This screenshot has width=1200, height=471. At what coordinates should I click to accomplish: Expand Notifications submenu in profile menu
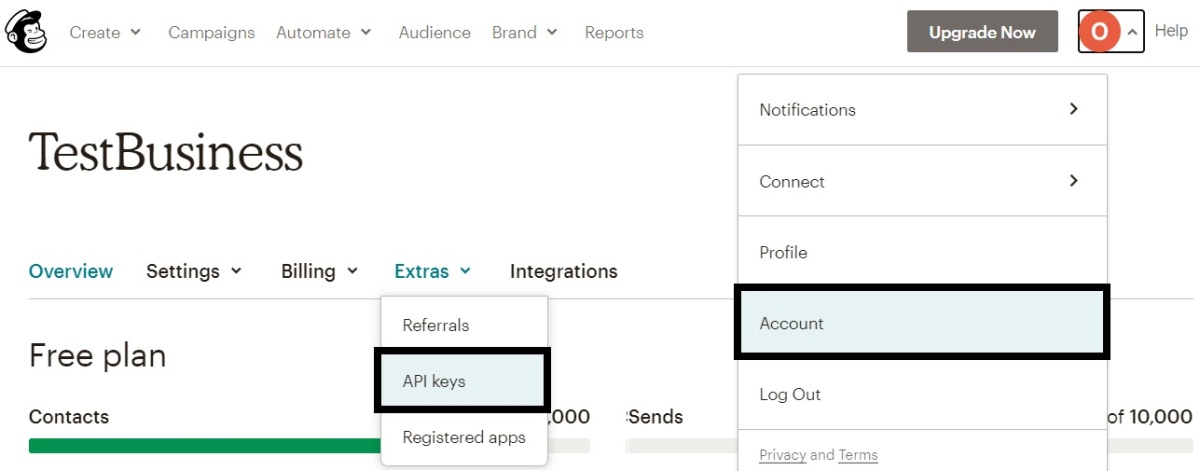[922, 110]
